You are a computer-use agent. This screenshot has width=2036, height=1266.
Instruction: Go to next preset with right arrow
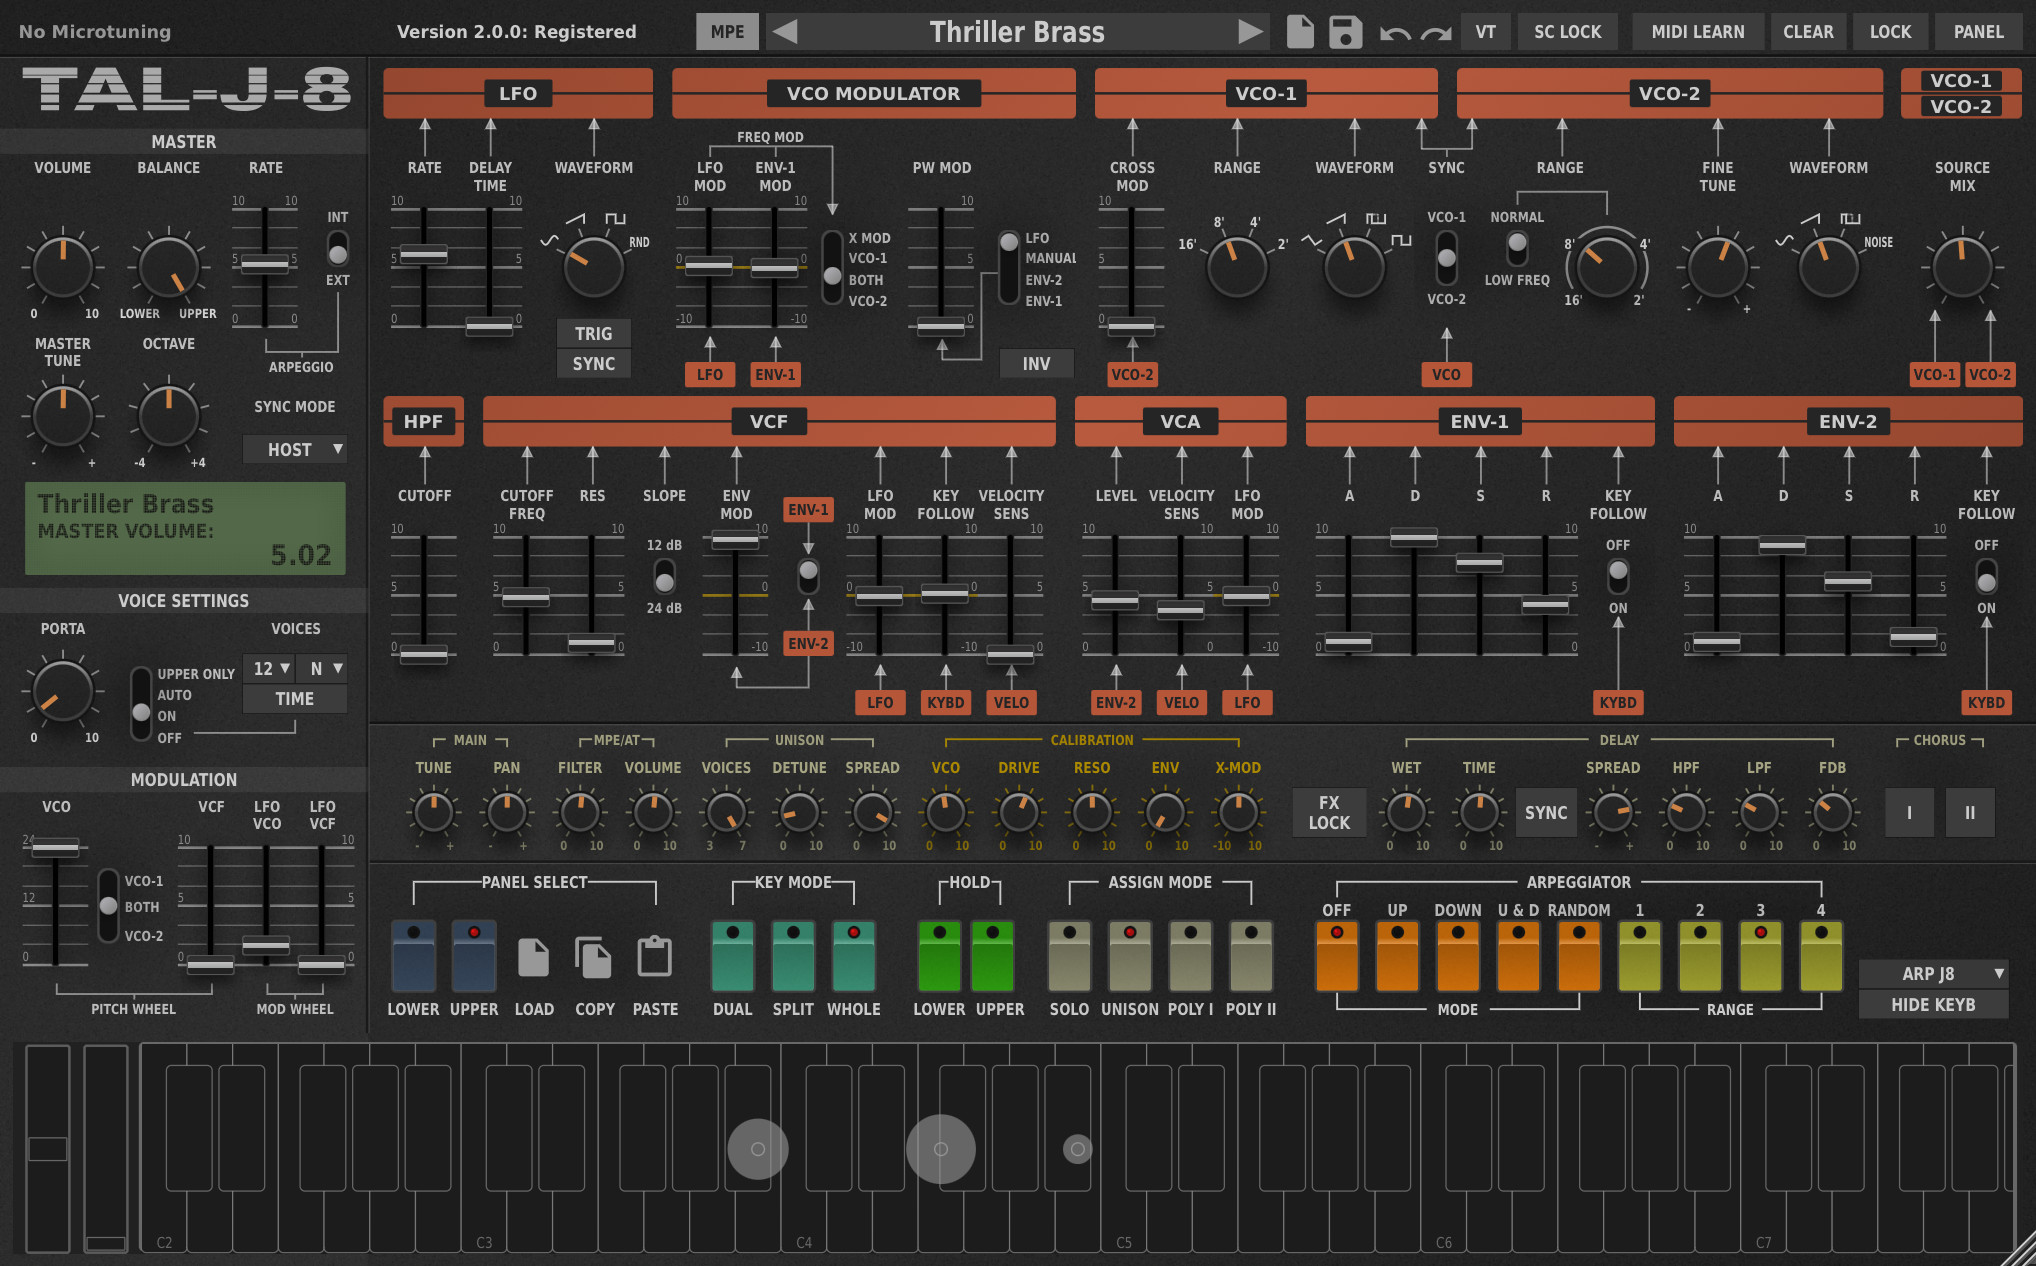[1249, 32]
